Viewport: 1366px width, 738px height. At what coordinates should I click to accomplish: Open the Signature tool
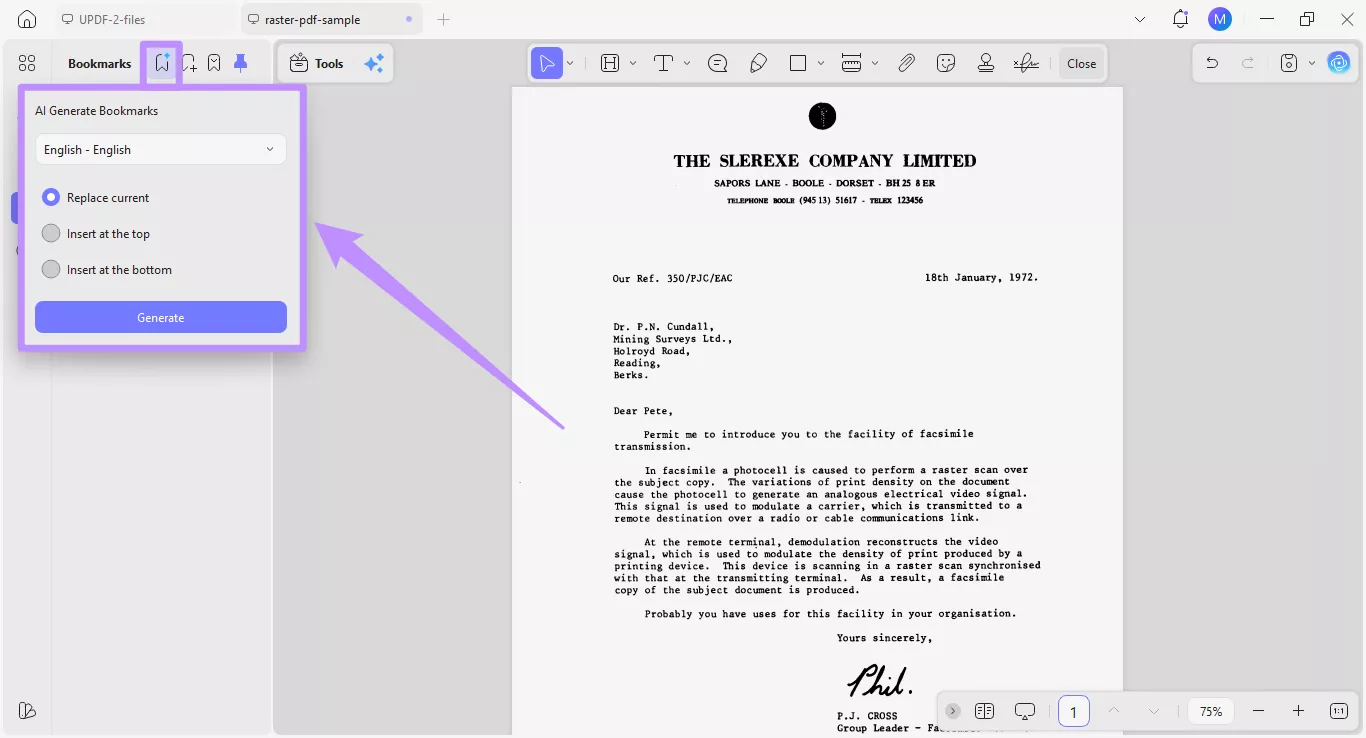point(1025,62)
